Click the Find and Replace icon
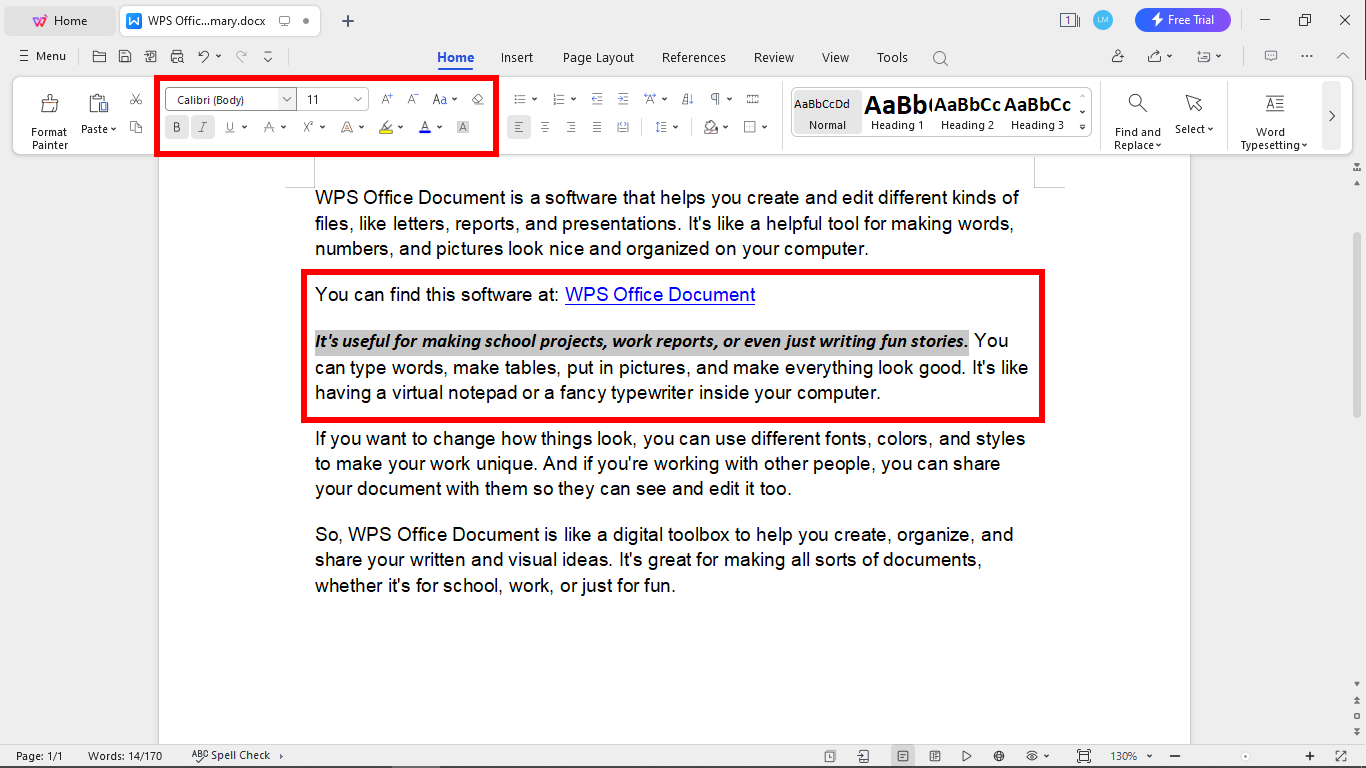The width and height of the screenshot is (1366, 768). pyautogui.click(x=1137, y=101)
